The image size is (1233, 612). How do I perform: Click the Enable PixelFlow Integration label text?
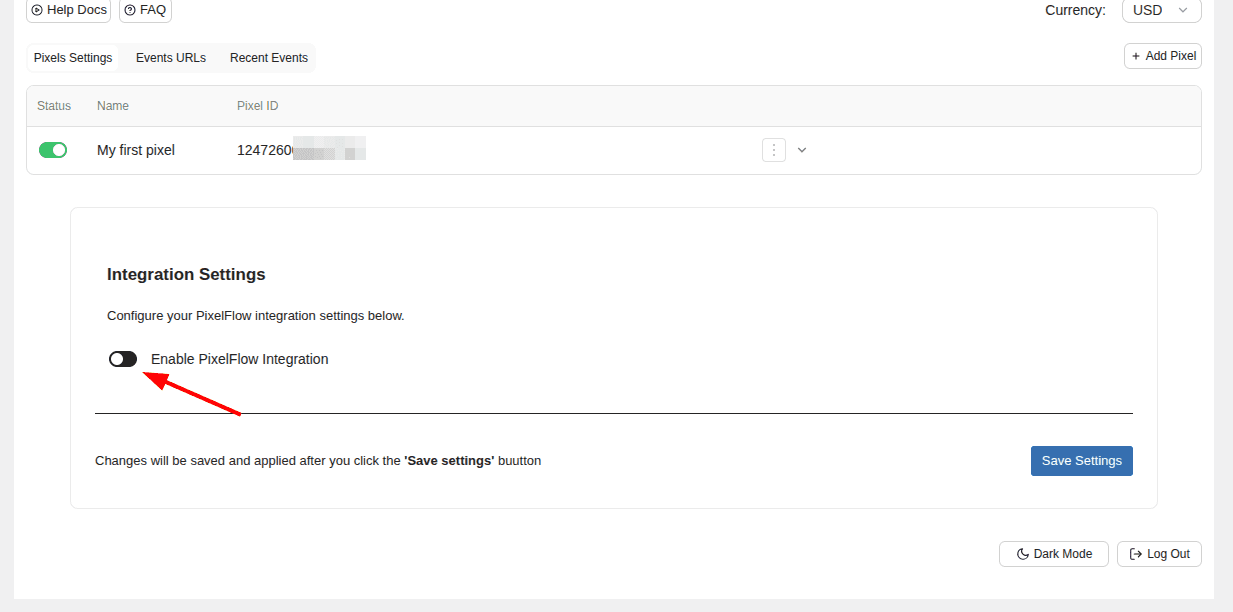(x=239, y=359)
